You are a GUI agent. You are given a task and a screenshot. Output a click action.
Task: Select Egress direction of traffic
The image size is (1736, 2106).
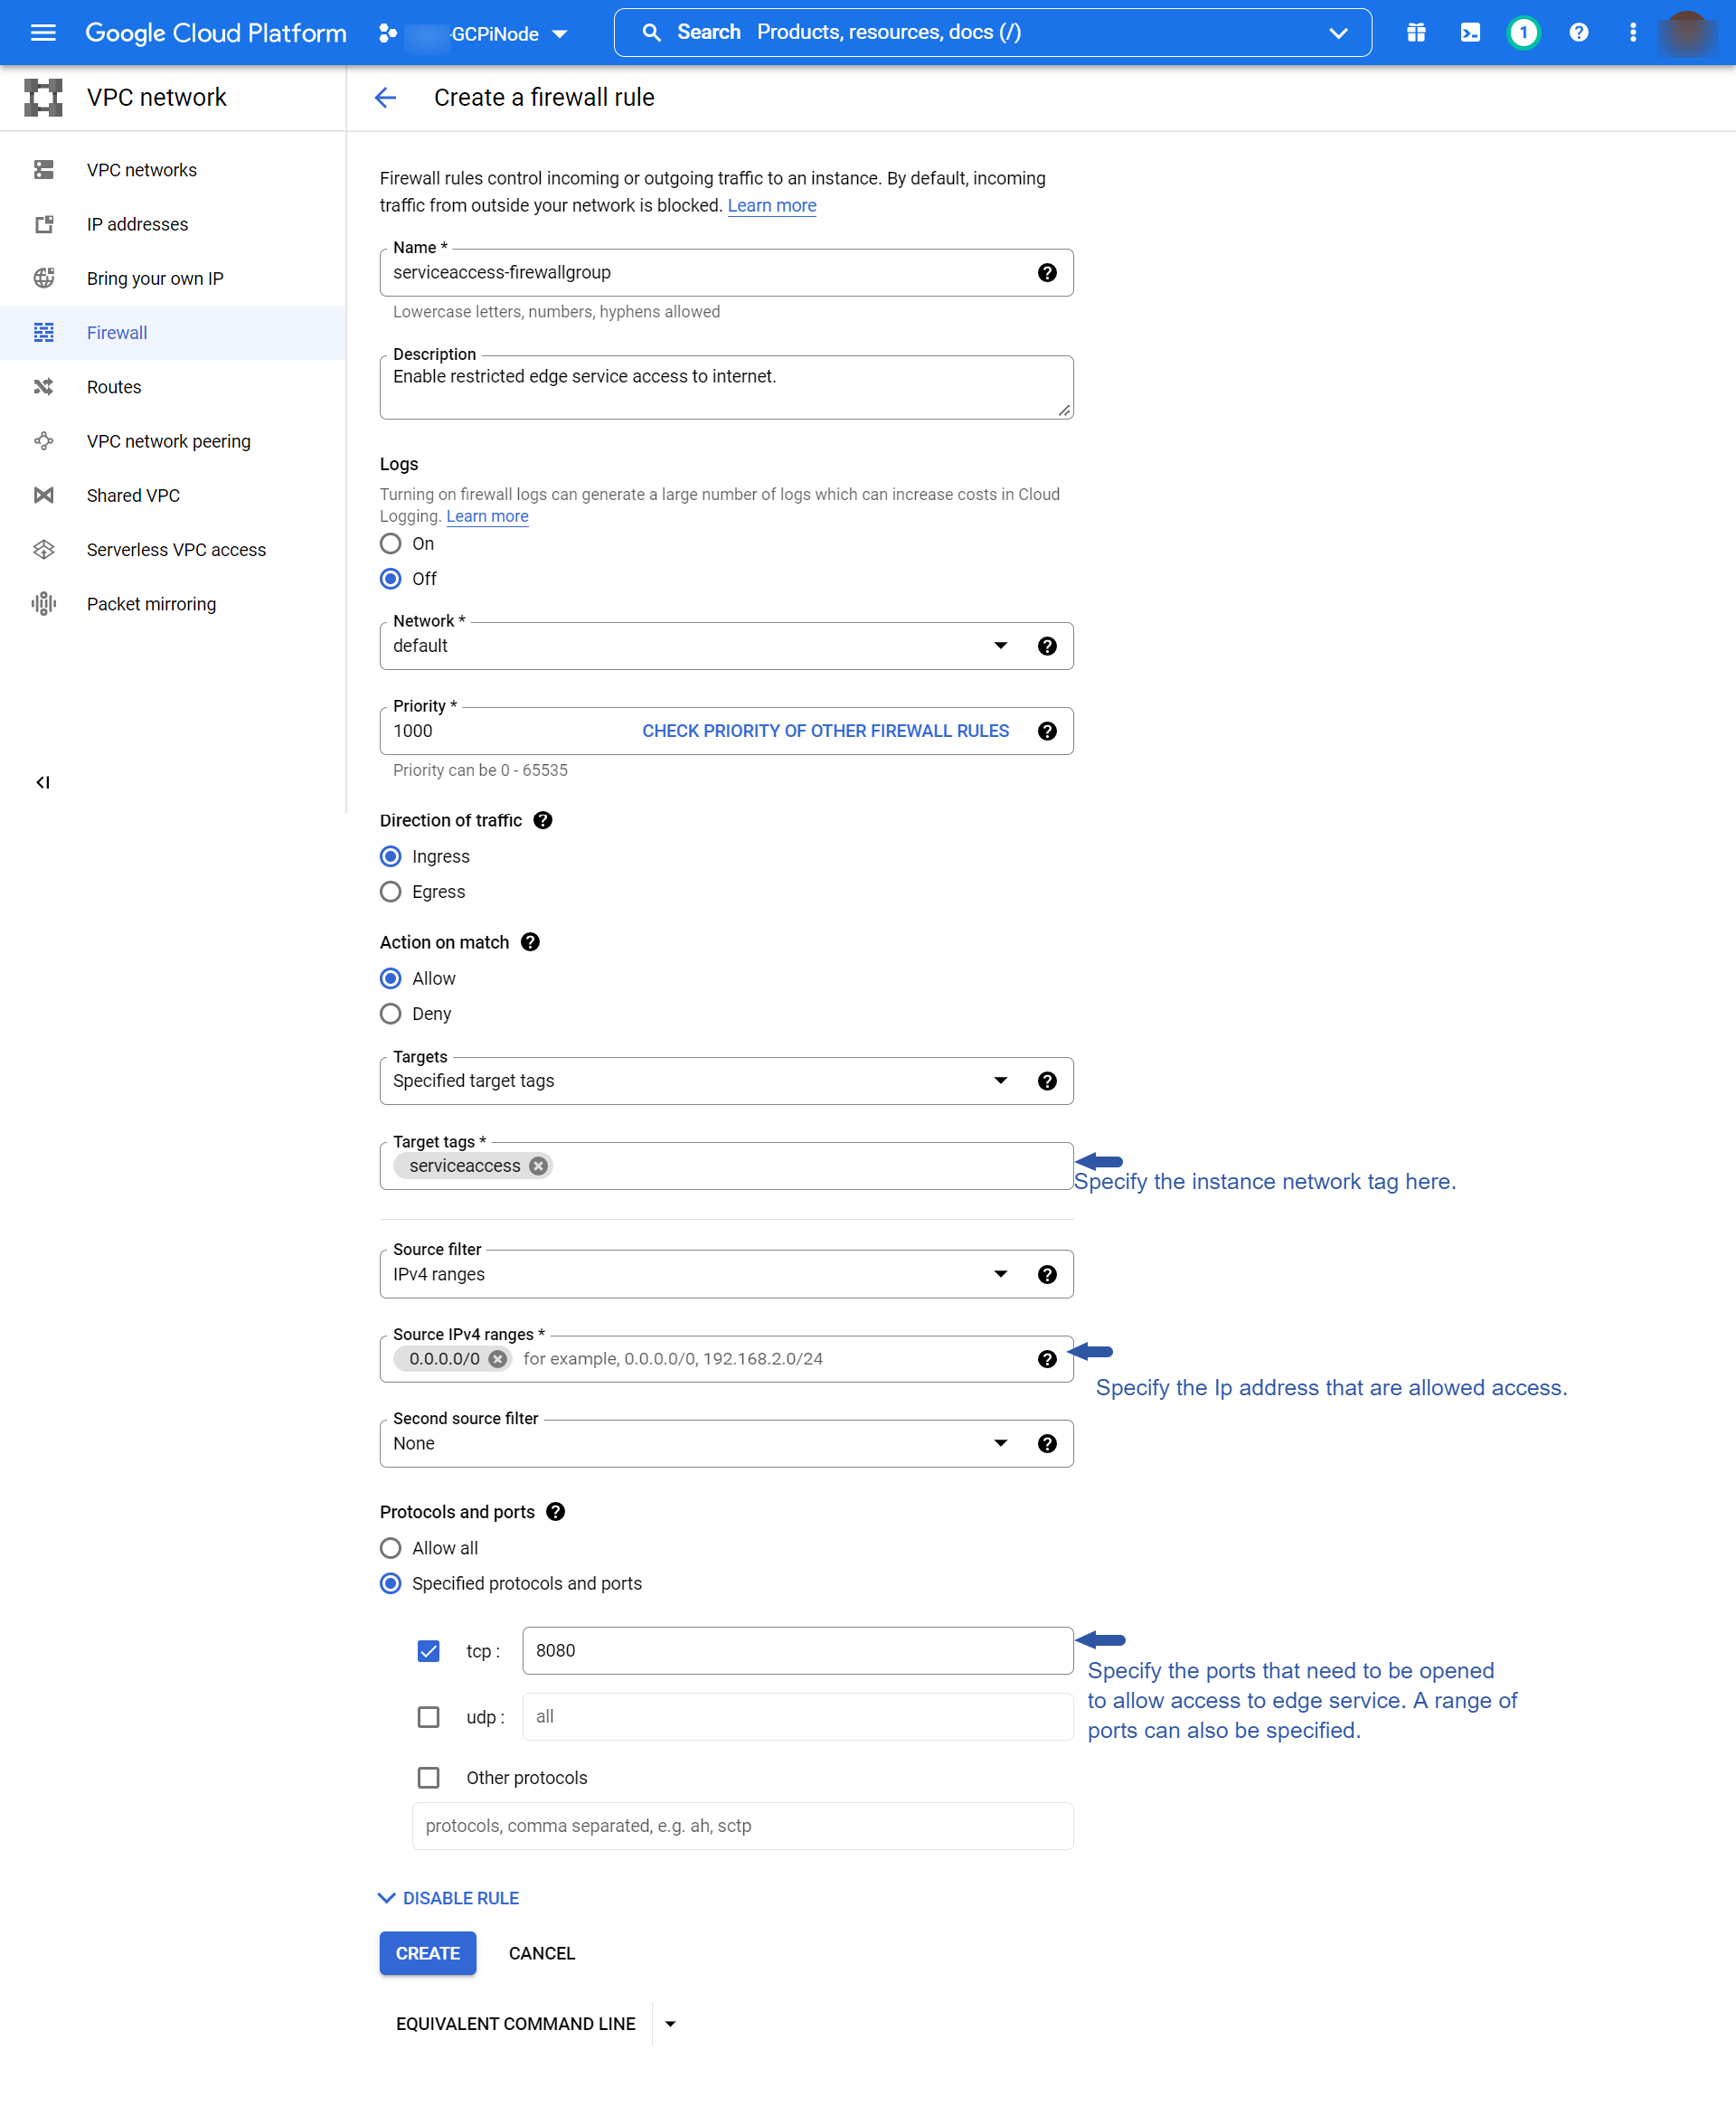(x=390, y=892)
